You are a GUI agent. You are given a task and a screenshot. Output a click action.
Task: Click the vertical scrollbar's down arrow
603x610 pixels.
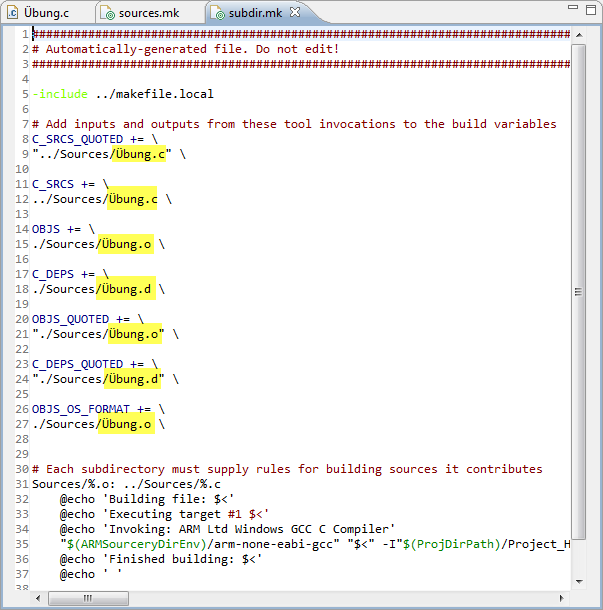pos(578,580)
